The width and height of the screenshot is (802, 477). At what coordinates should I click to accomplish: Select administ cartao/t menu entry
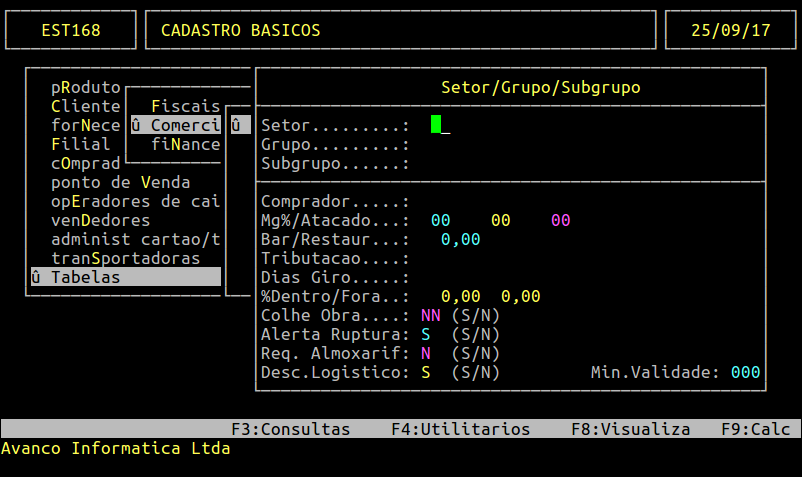(x=136, y=239)
